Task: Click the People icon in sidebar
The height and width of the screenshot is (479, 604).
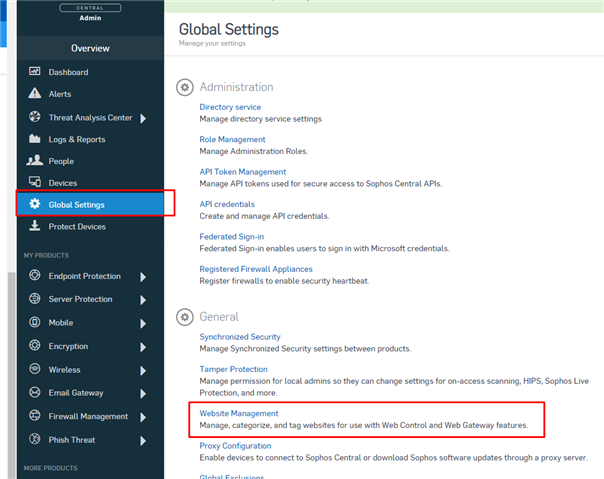Action: click(x=35, y=160)
